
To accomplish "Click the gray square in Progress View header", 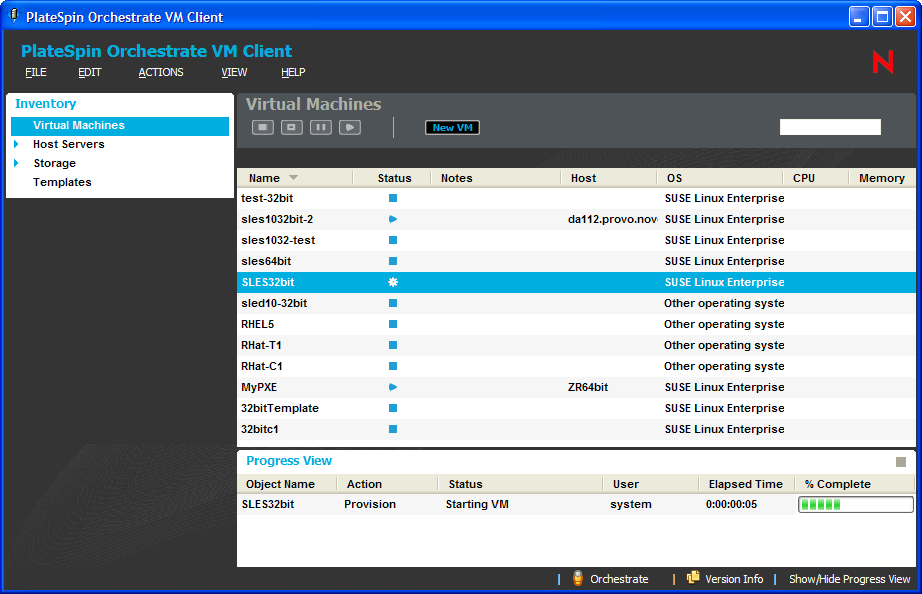I will 901,462.
